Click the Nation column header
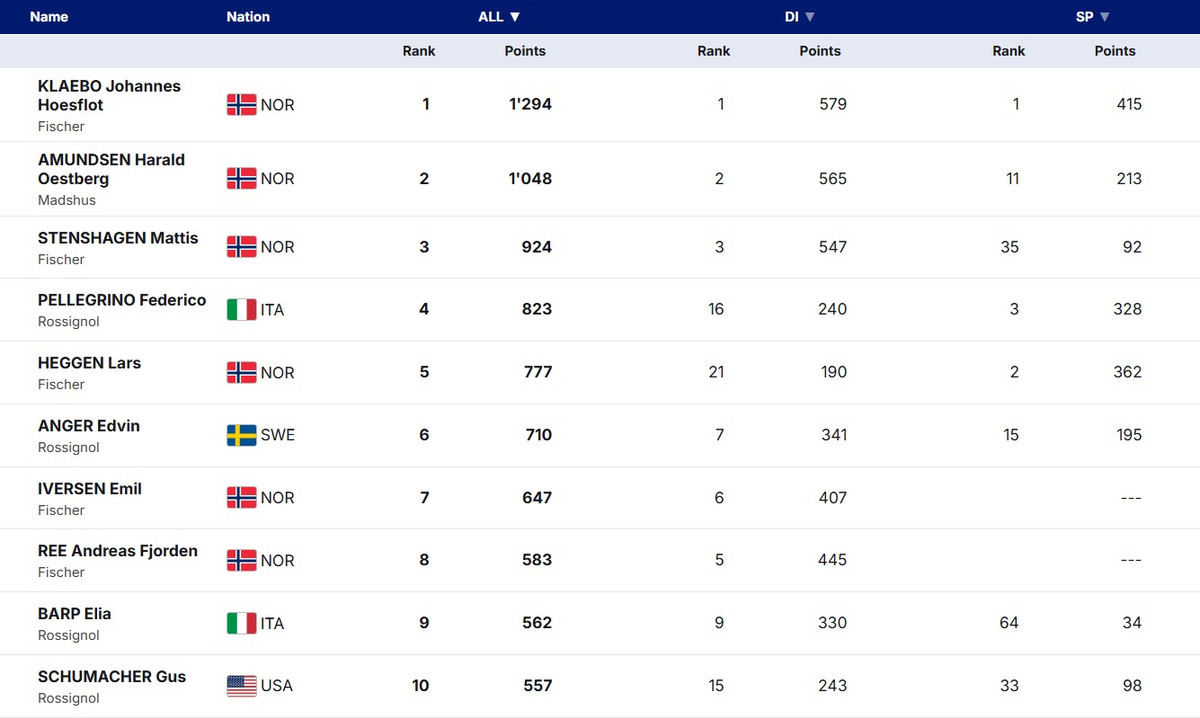 248,17
